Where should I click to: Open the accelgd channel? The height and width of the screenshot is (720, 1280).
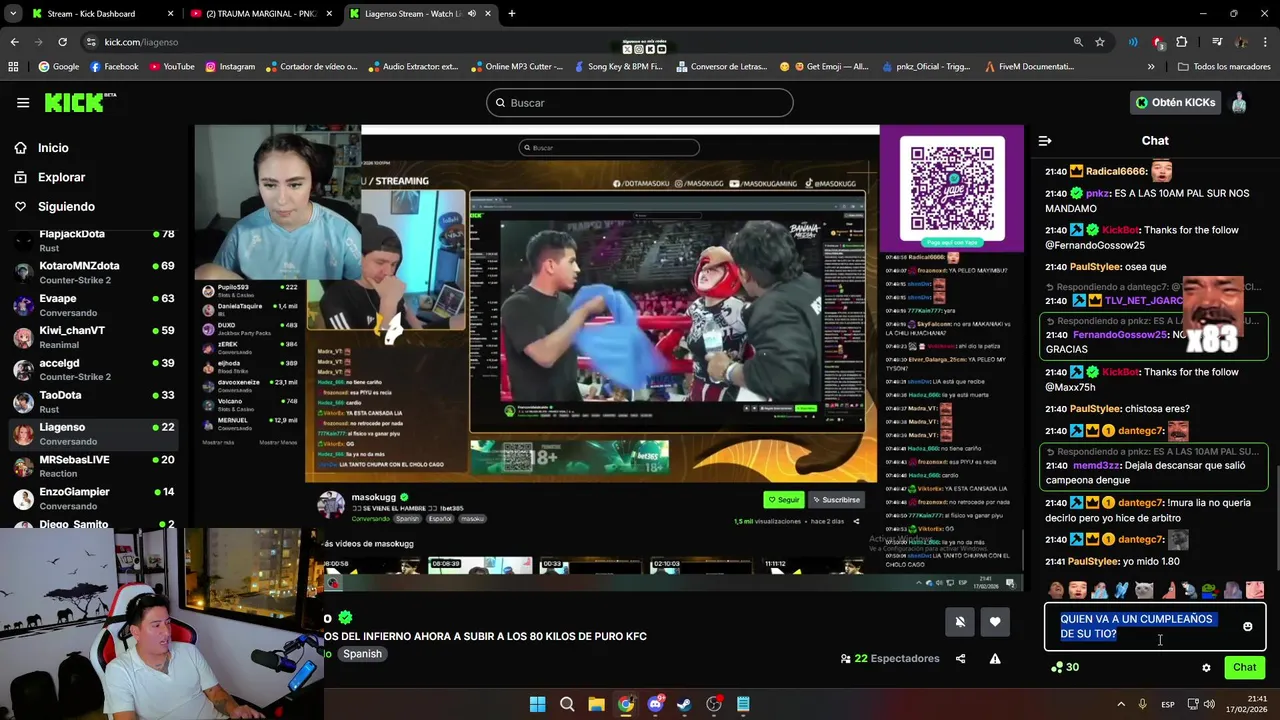(92, 369)
